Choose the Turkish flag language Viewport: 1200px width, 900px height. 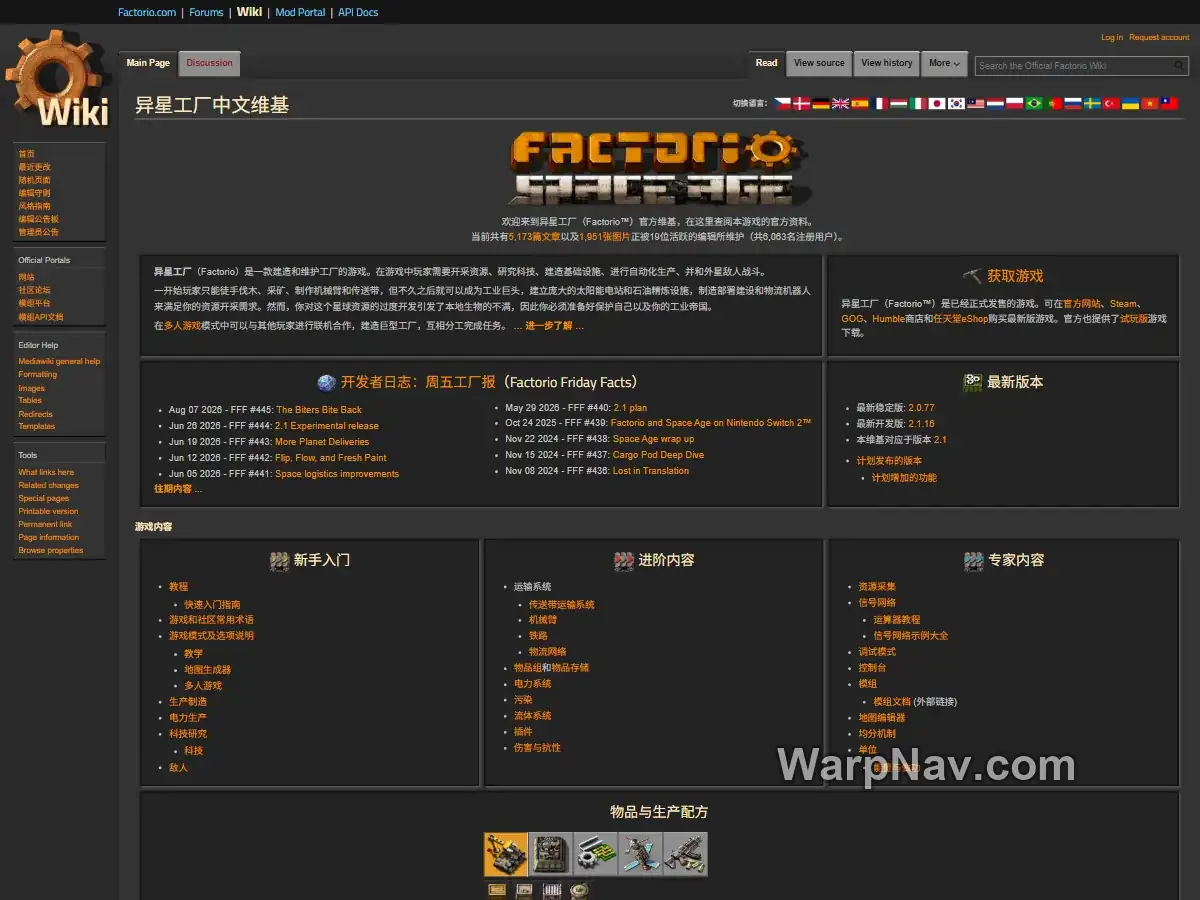(1111, 103)
